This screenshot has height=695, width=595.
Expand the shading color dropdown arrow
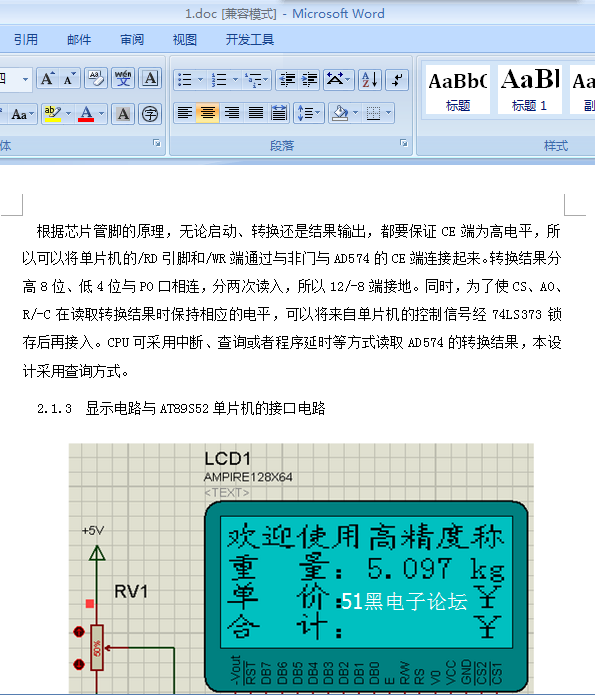tap(355, 113)
